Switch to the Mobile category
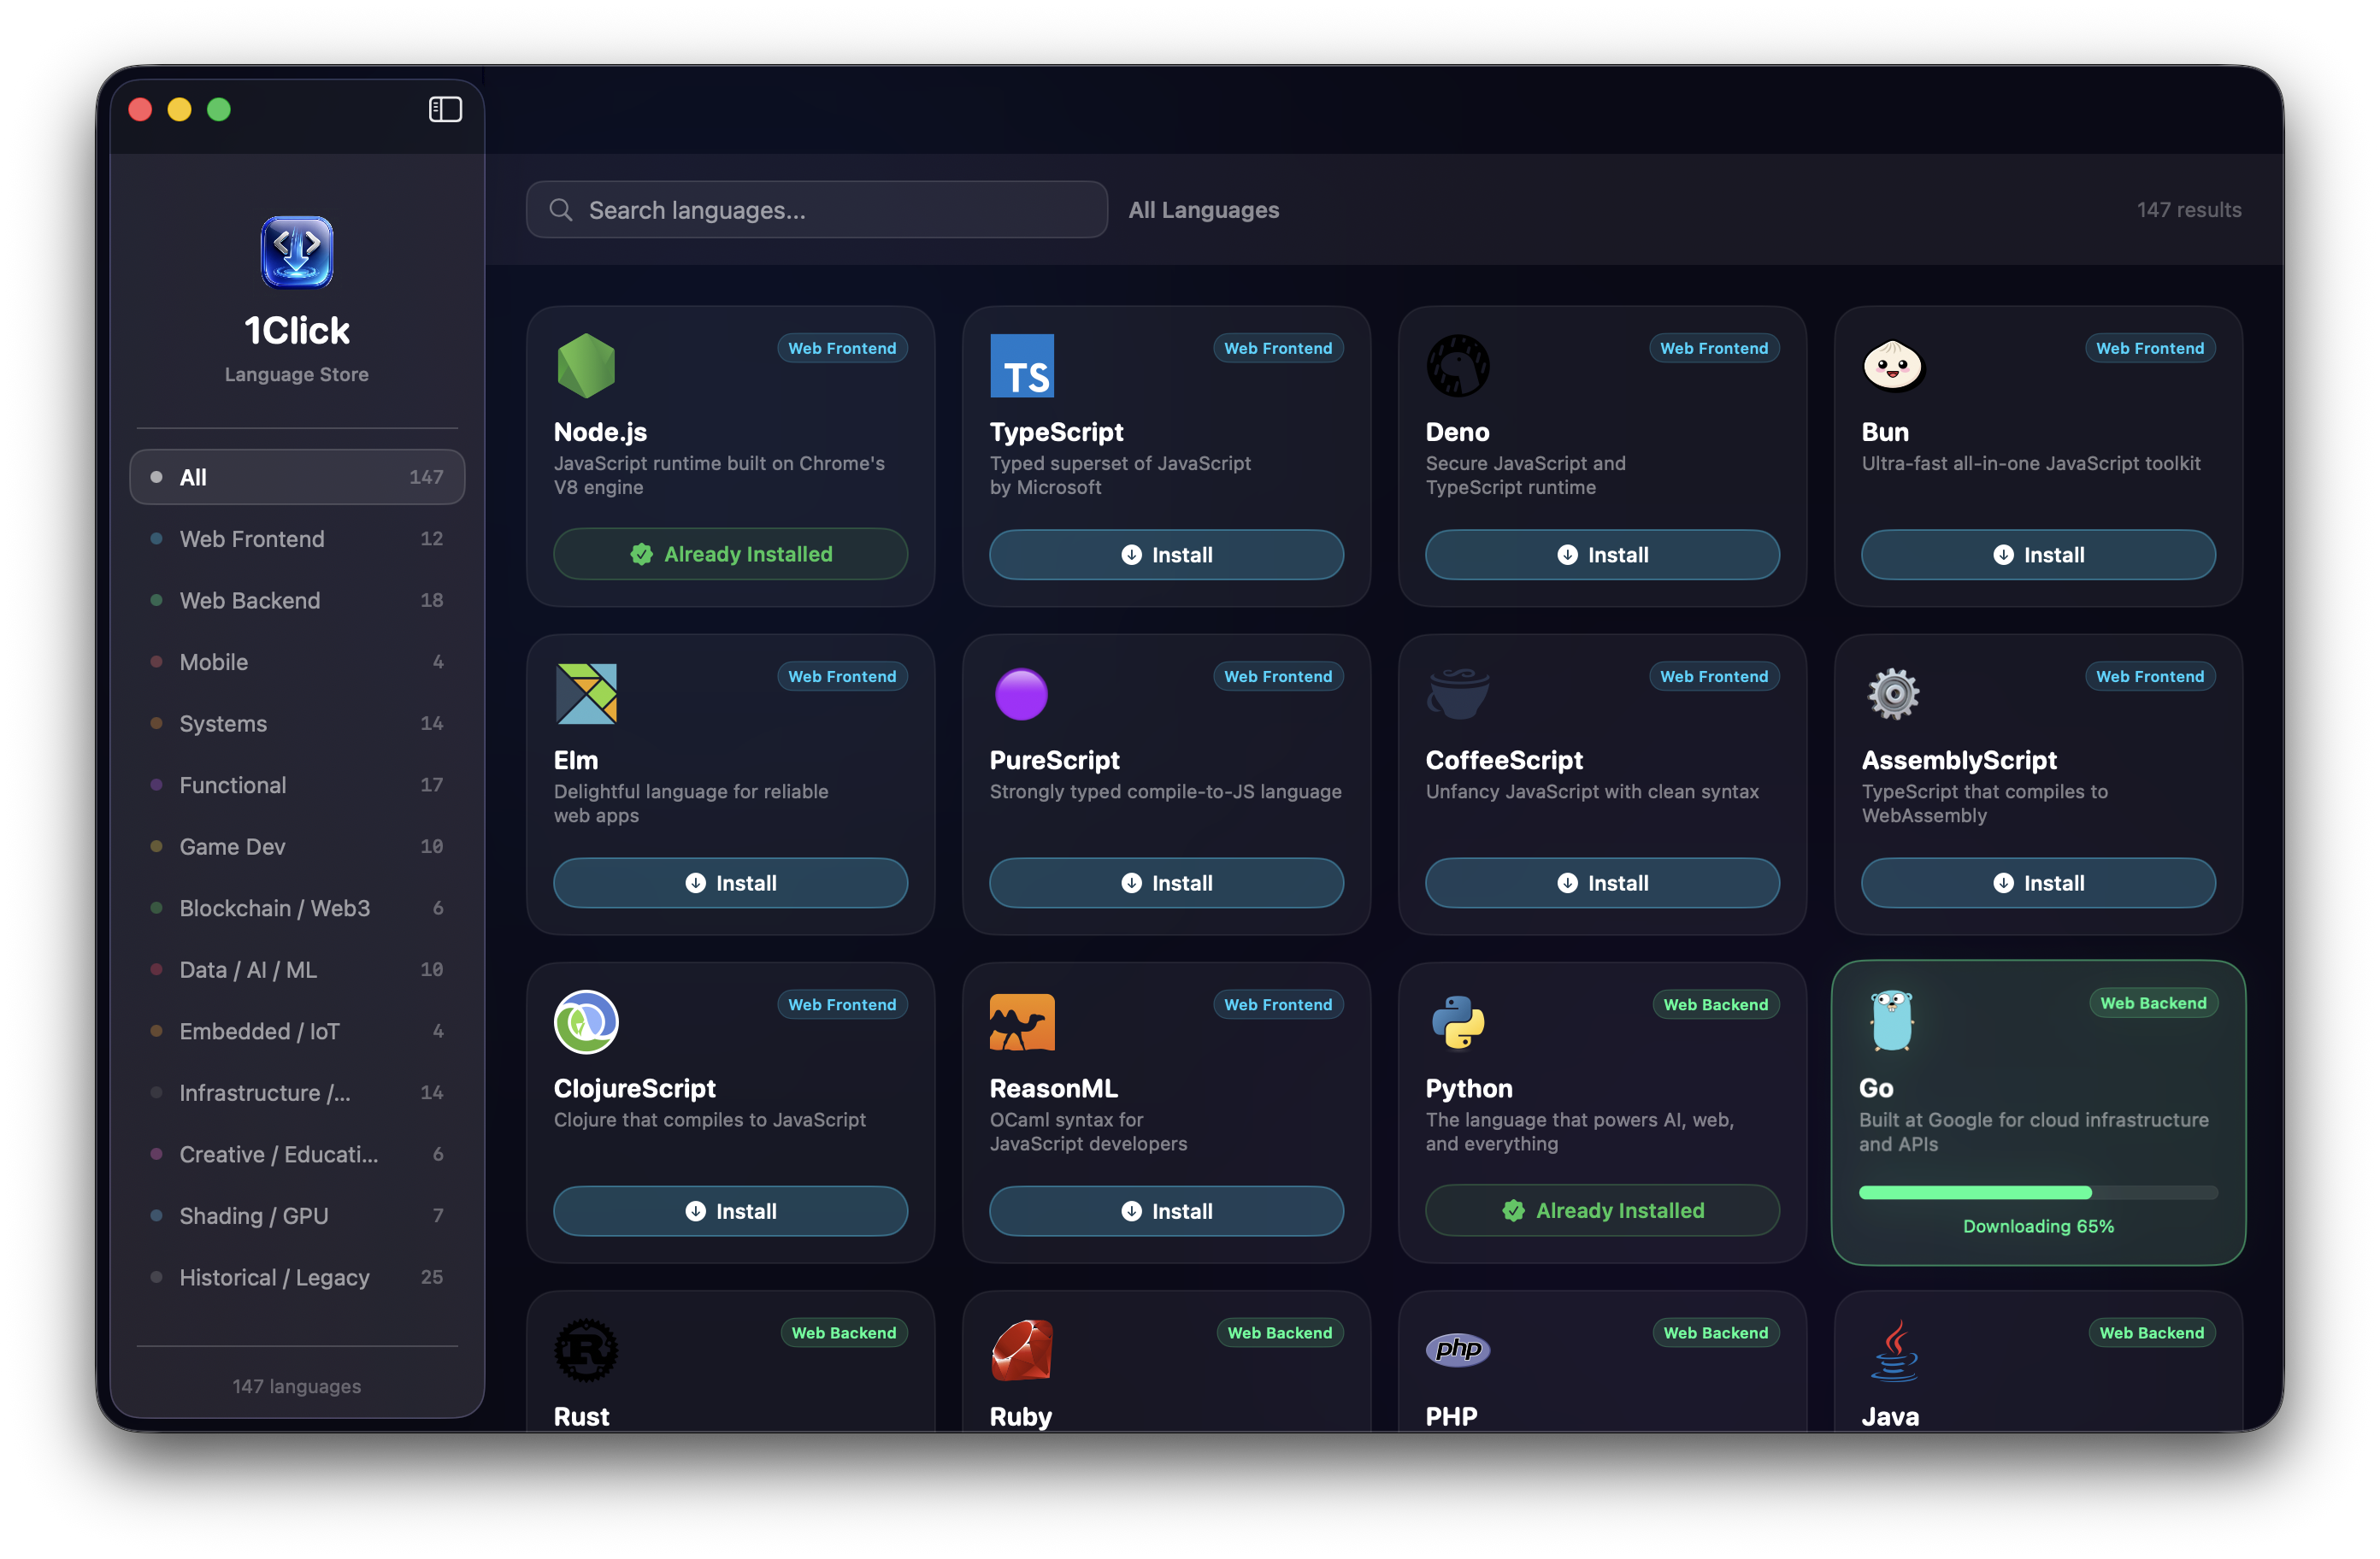Image resolution: width=2380 pixels, height=1559 pixels. [x=297, y=661]
